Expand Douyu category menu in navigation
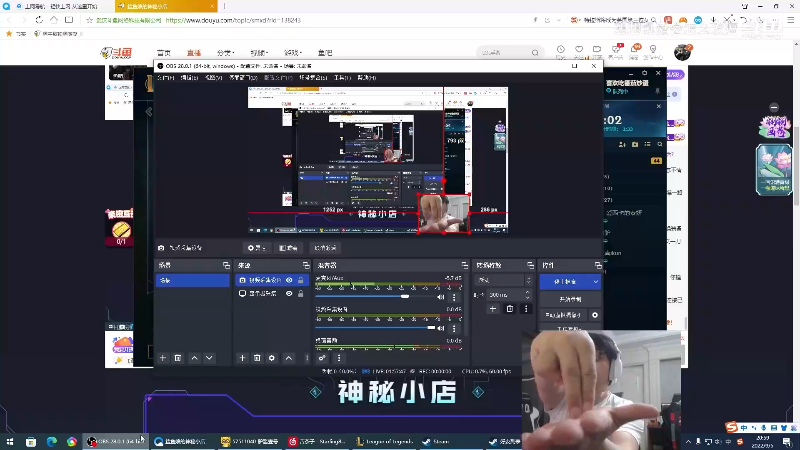 pos(226,53)
